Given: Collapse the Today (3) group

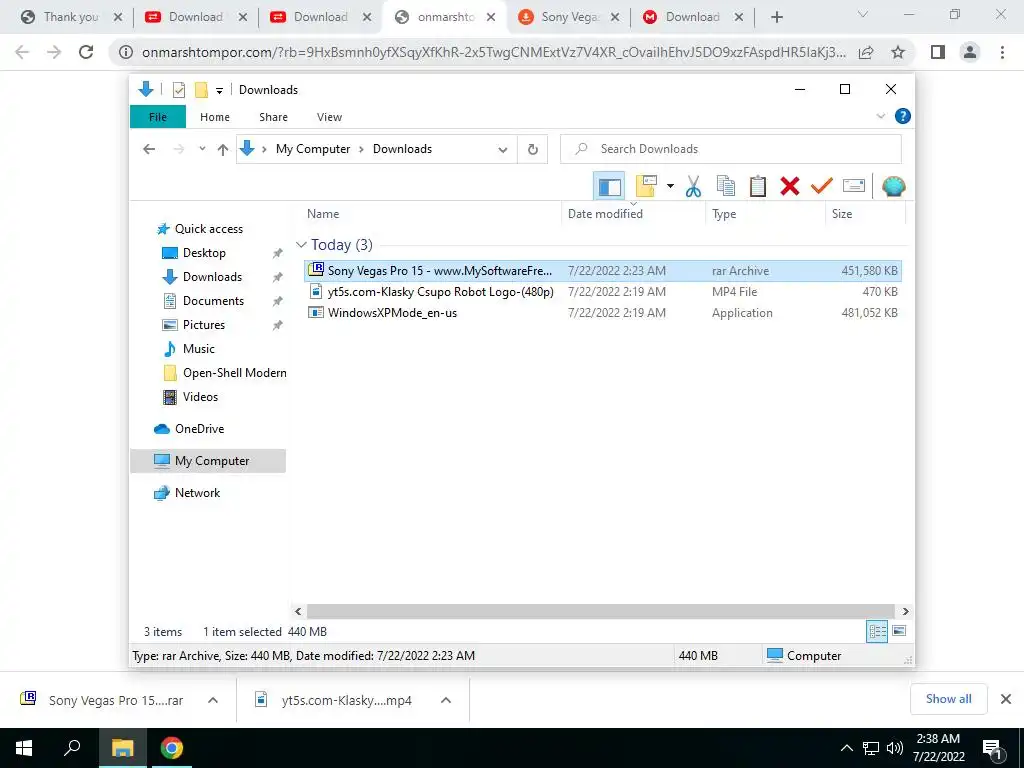Looking at the screenshot, I should [x=301, y=245].
